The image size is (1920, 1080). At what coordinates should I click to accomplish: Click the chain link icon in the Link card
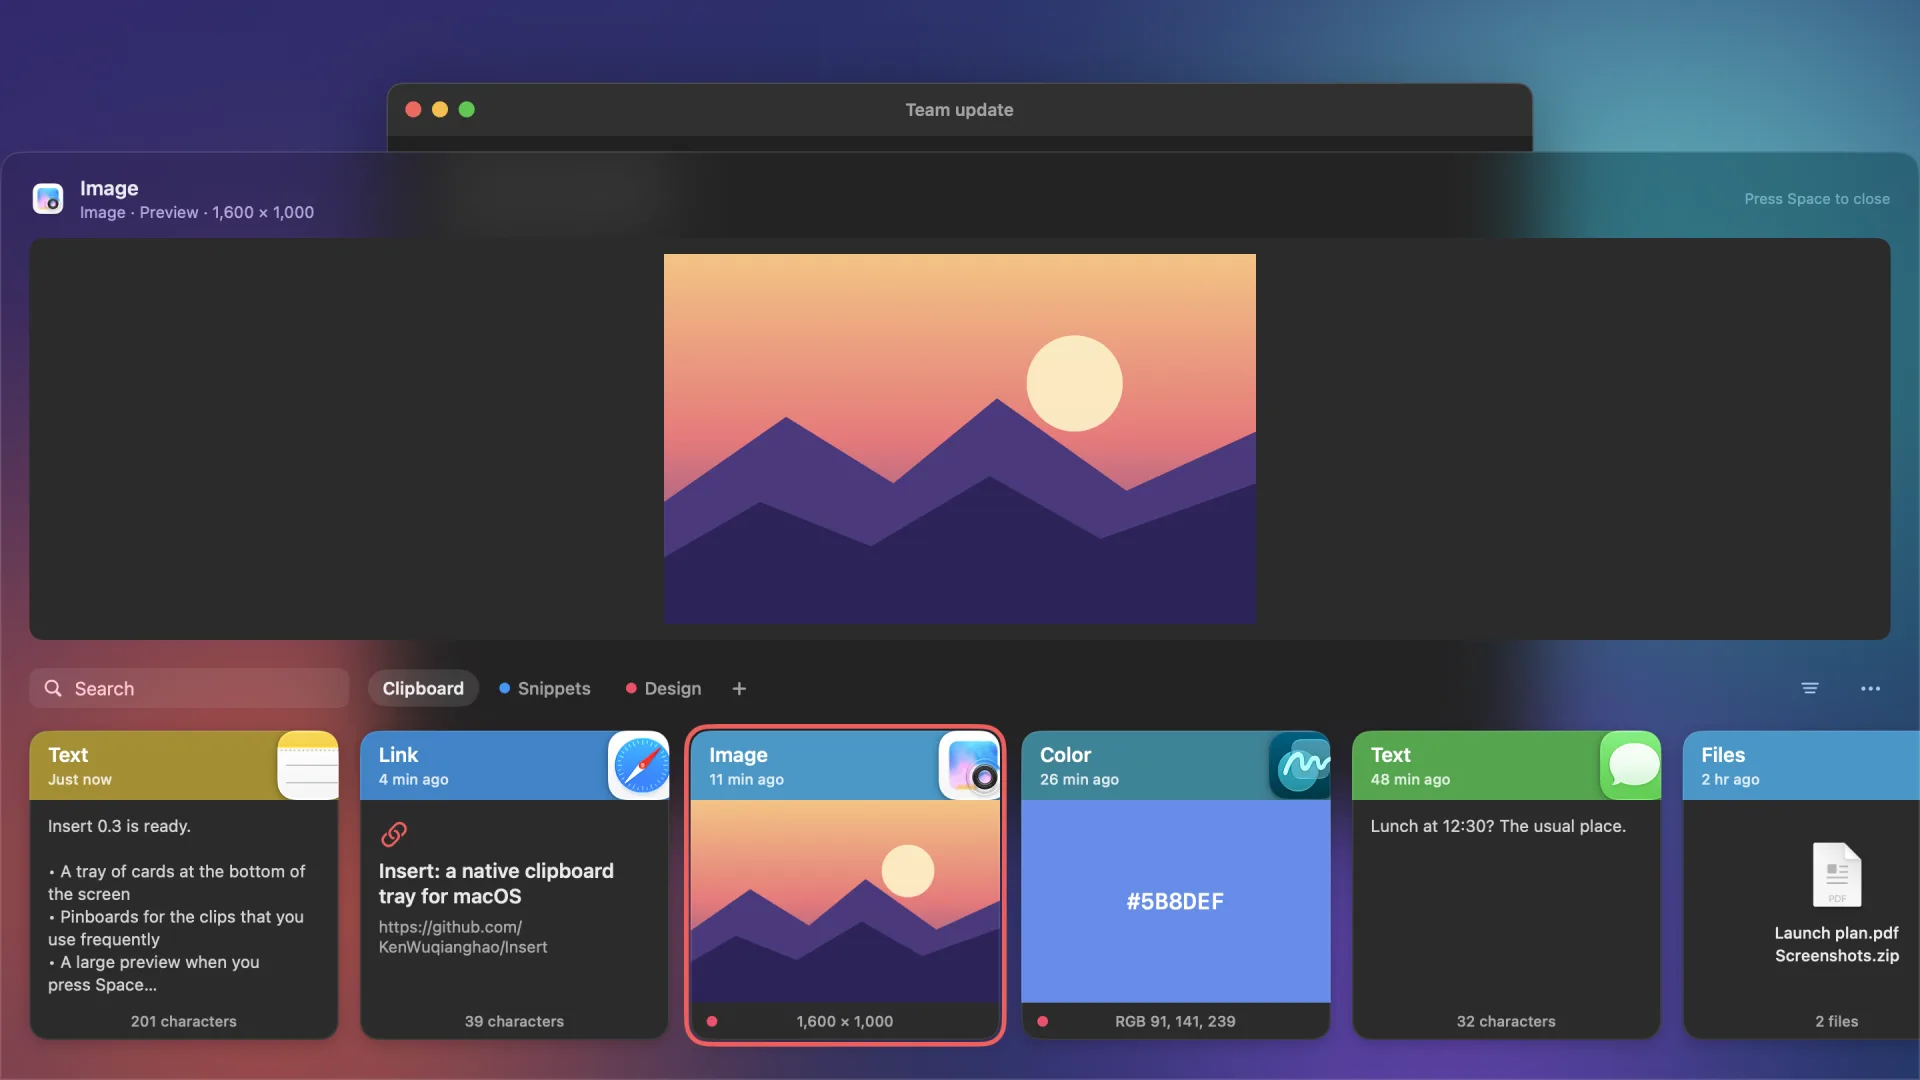coord(394,833)
